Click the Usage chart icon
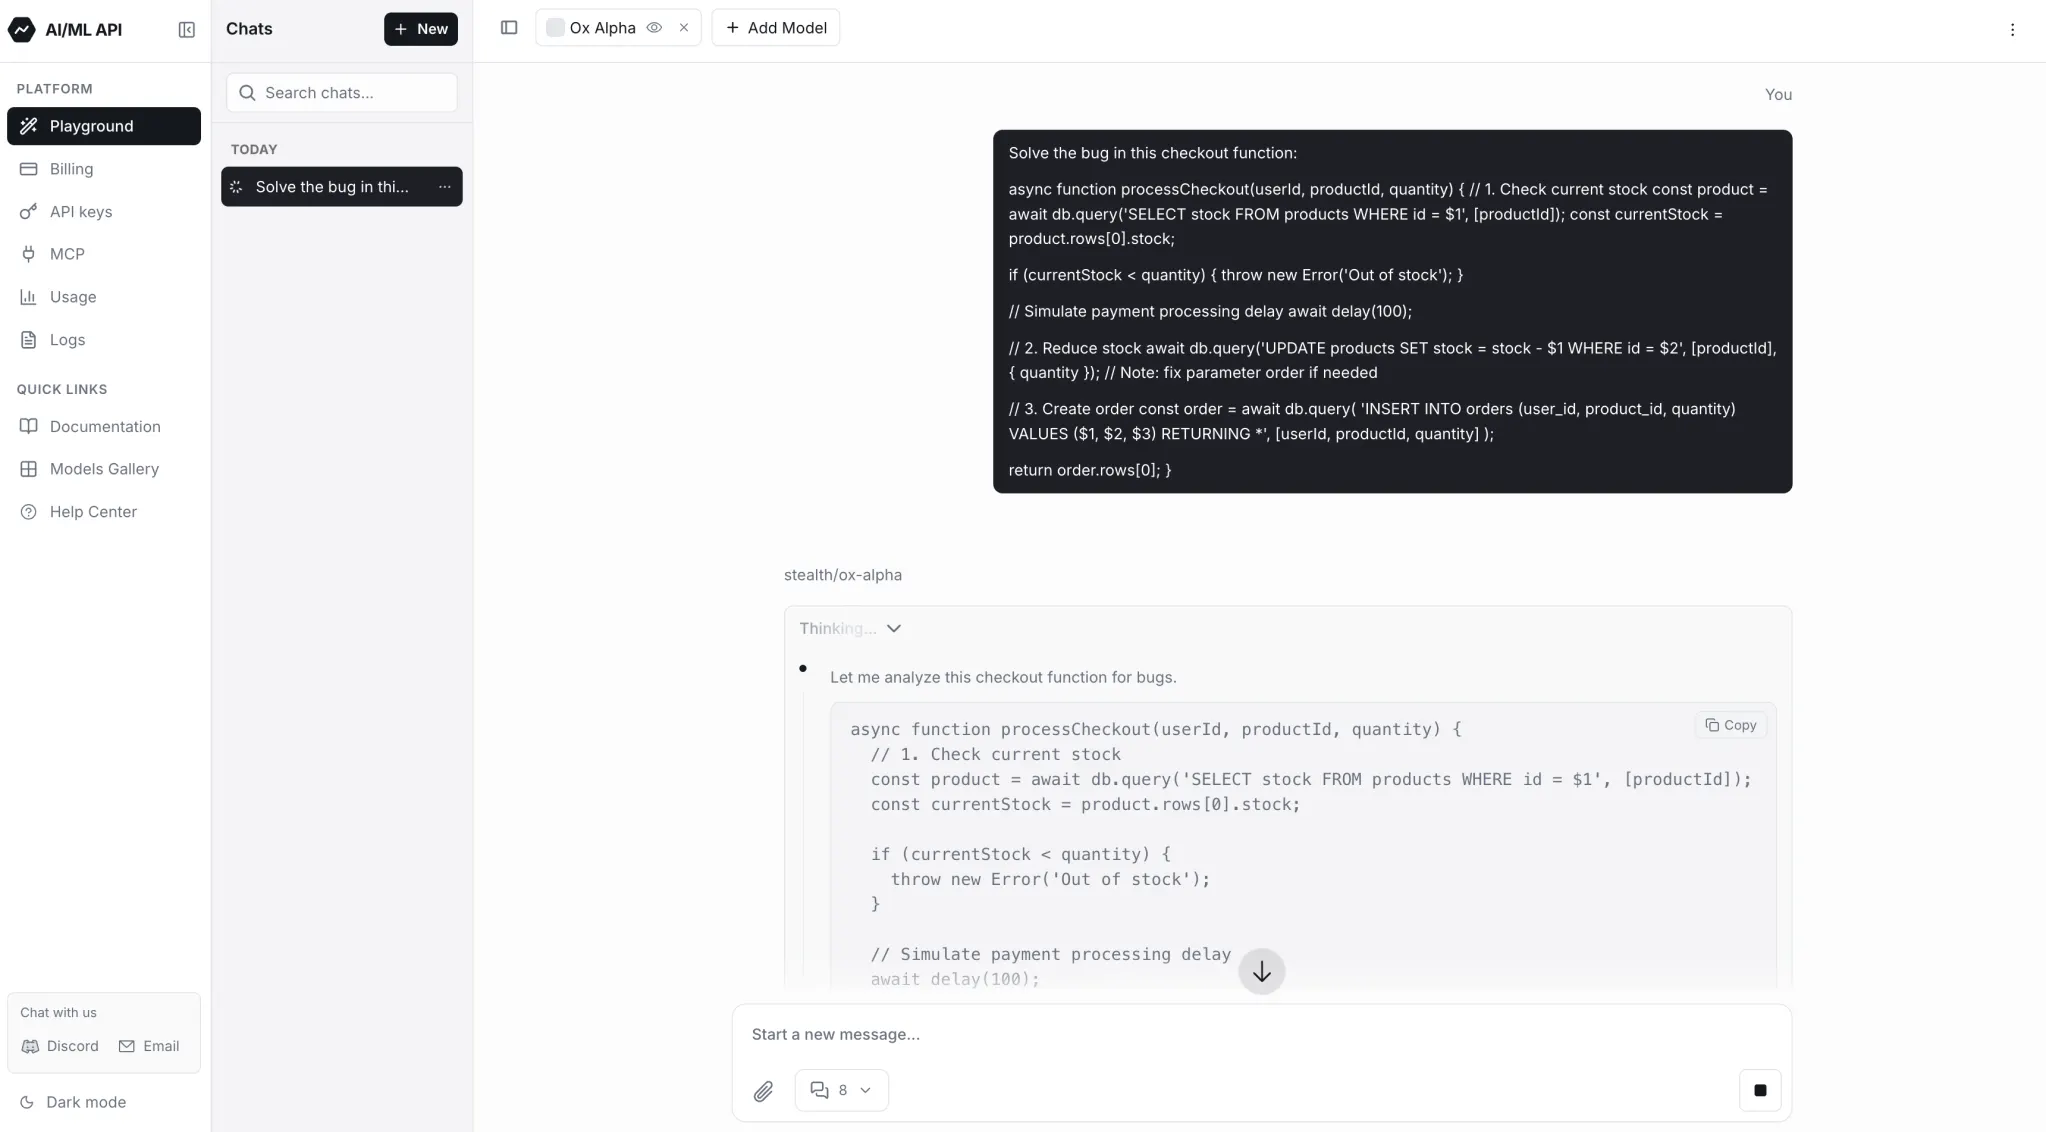This screenshot has width=2046, height=1132. [29, 297]
